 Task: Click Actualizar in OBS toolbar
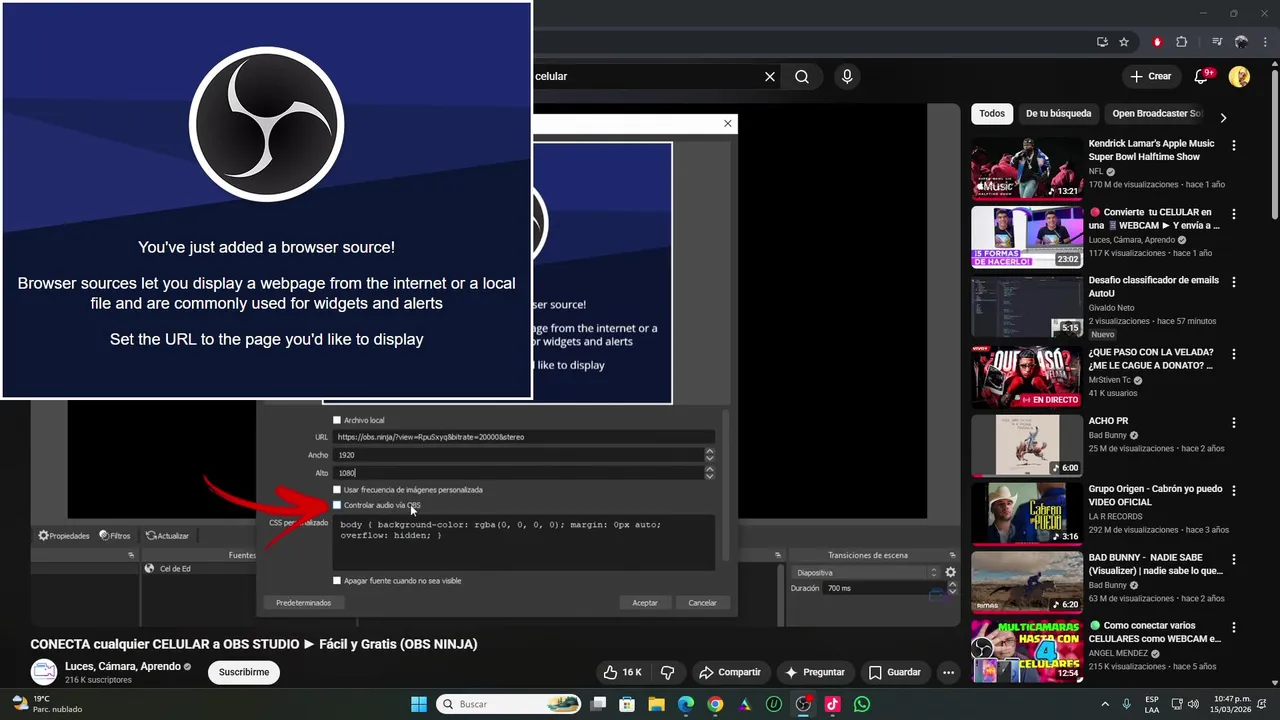[x=167, y=536]
